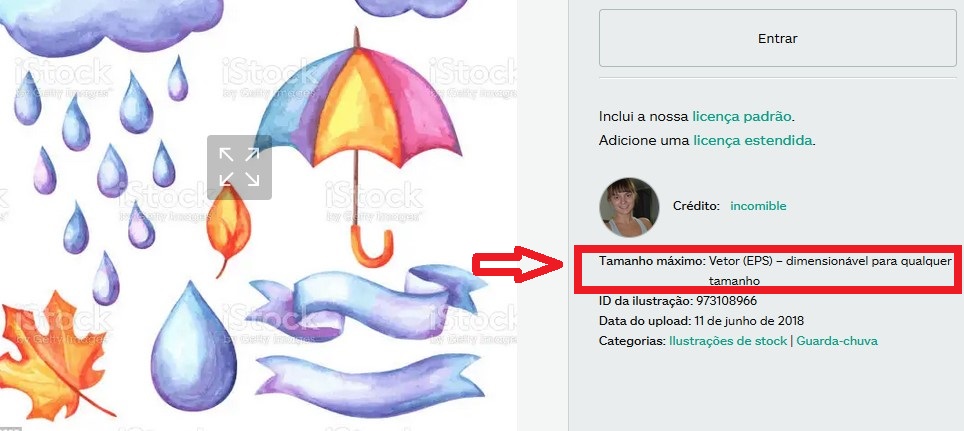The height and width of the screenshot is (431, 964).
Task: Click the contributor avatar photo
Action: coord(629,207)
